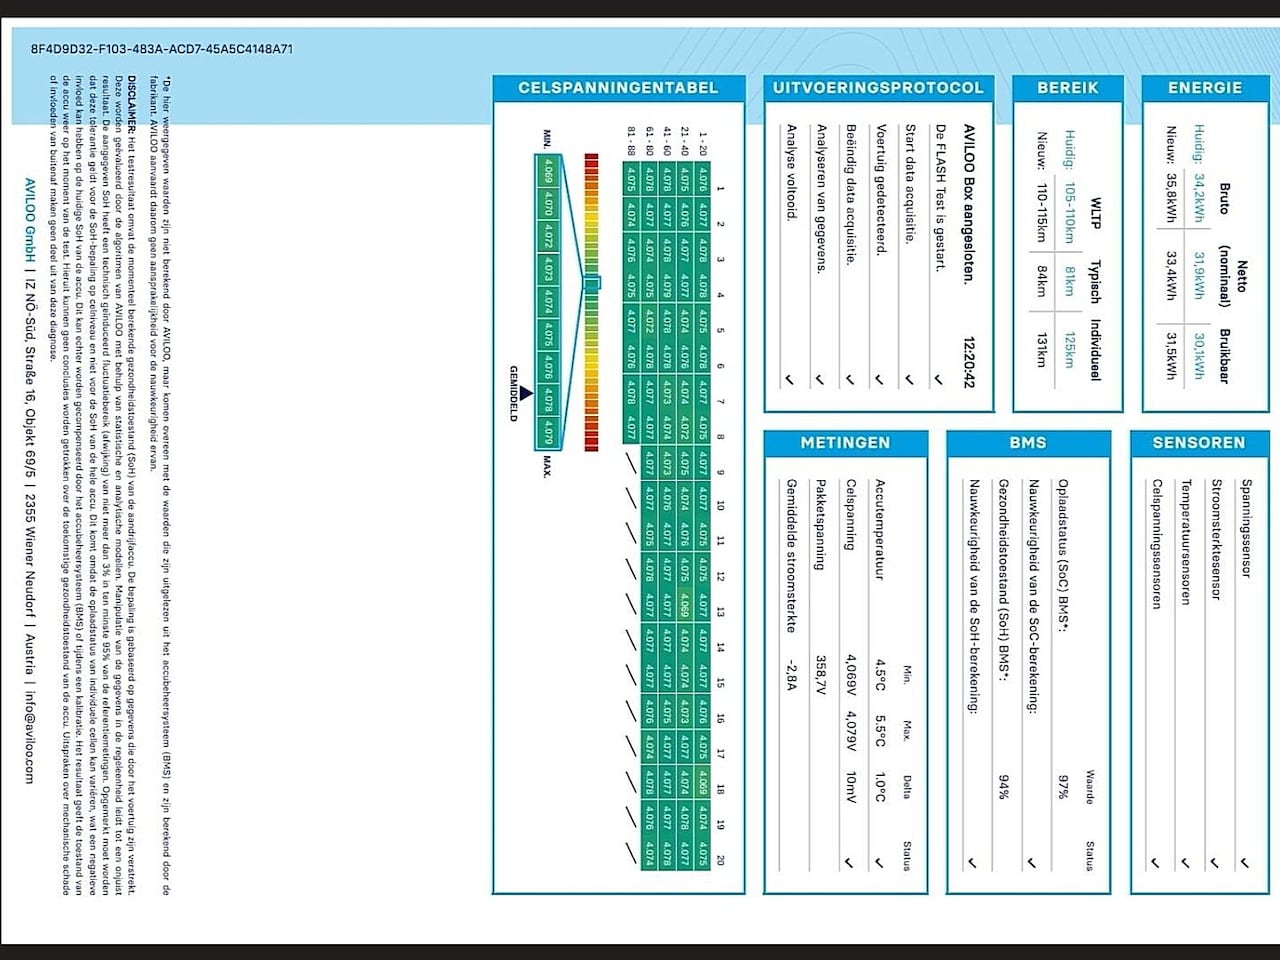The height and width of the screenshot is (960, 1280).
Task: Click the GEMIDDELD triangle marker
Action: point(526,394)
